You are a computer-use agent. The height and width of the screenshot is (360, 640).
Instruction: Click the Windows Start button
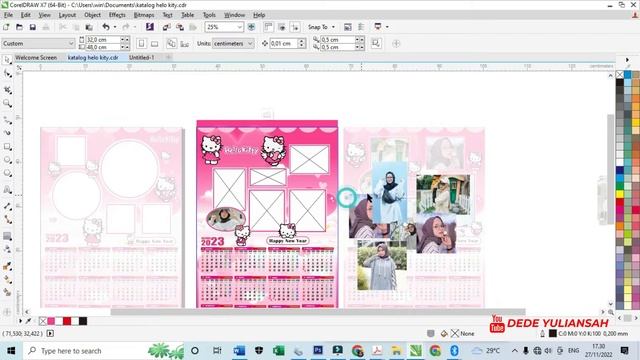(11, 351)
